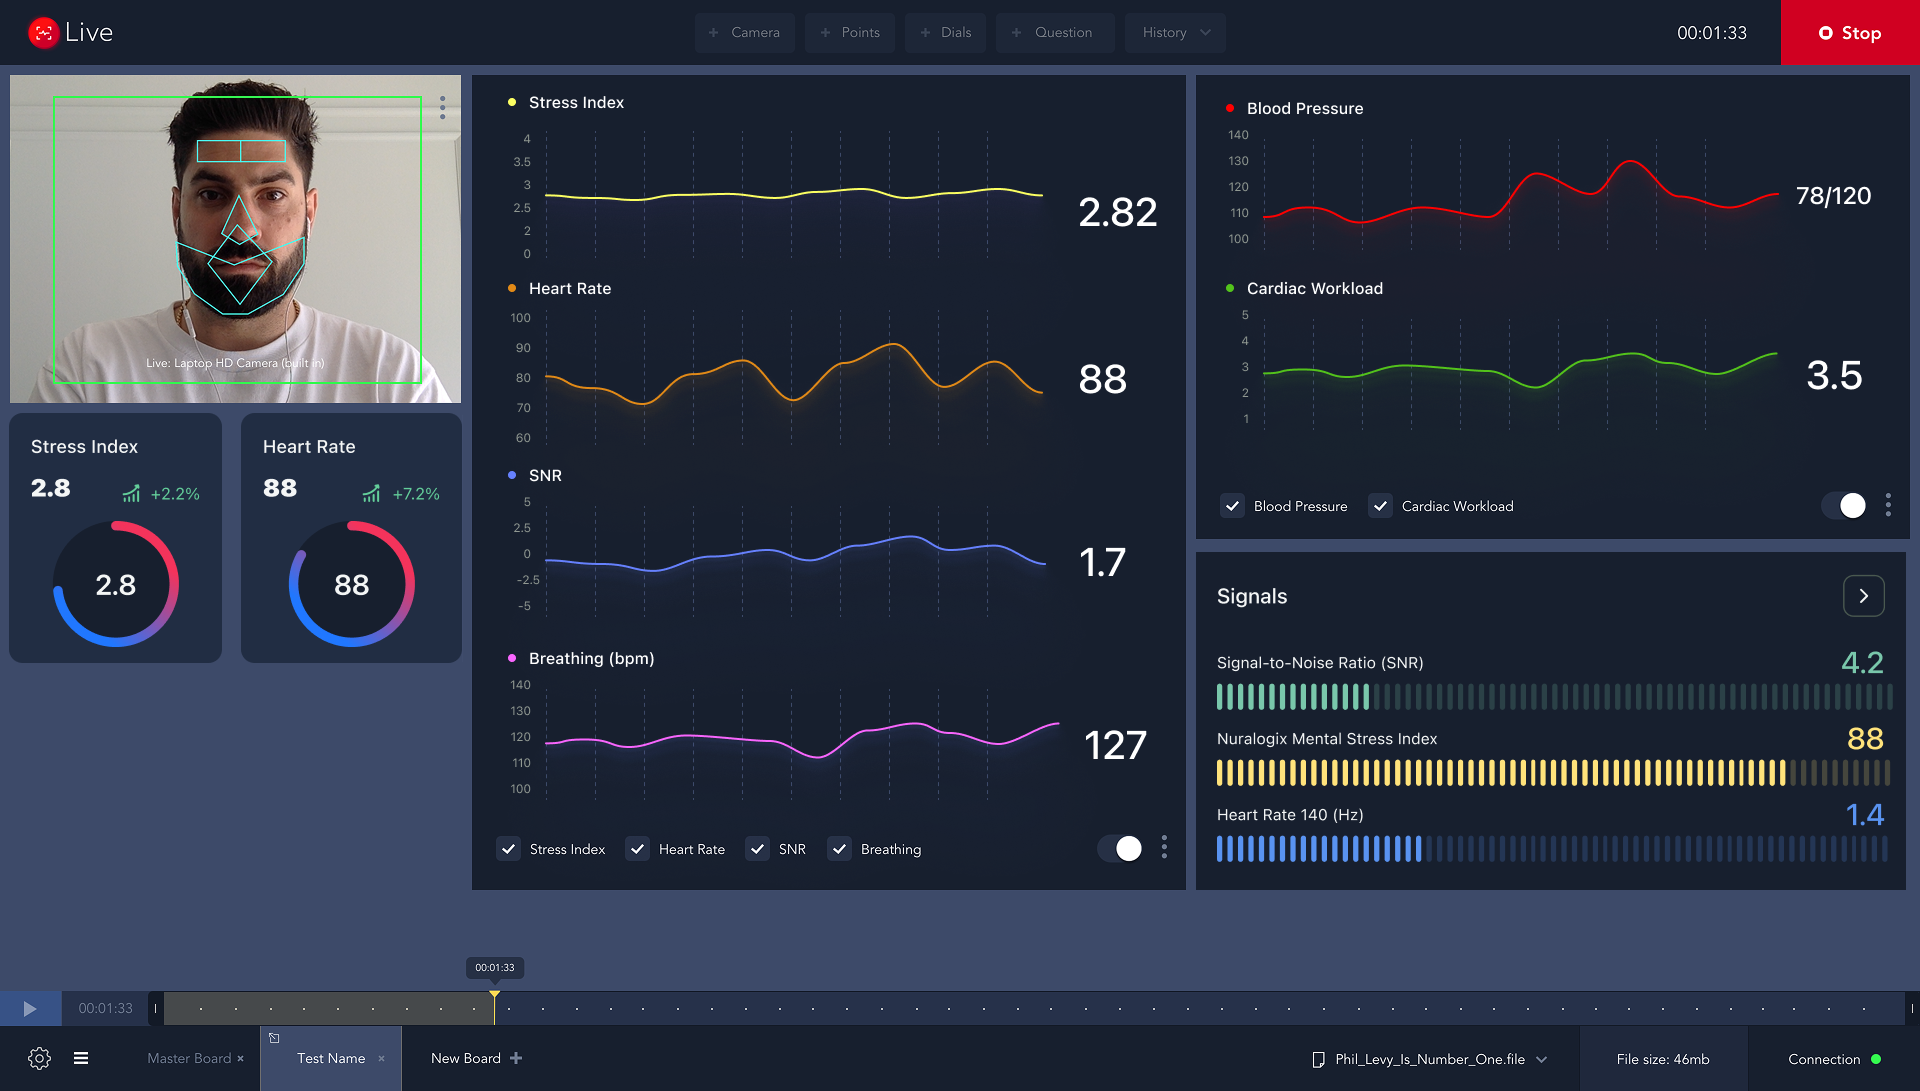The image size is (1920, 1091).
Task: Add a Camera widget
Action: [744, 32]
